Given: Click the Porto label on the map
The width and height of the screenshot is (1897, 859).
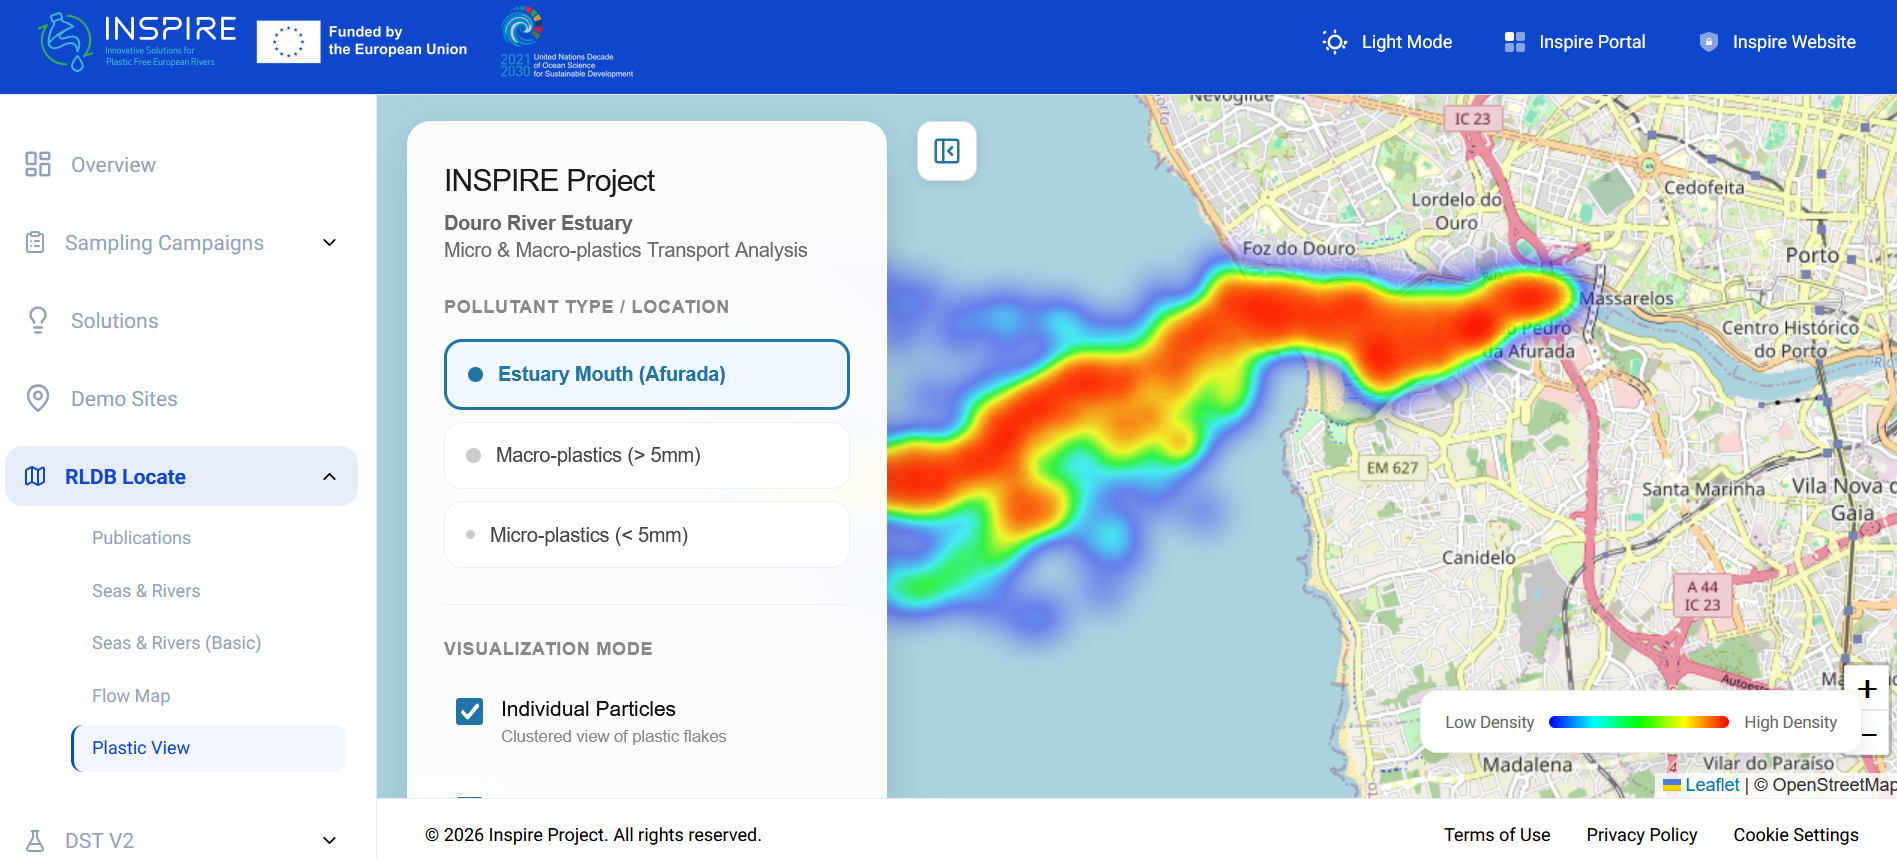Looking at the screenshot, I should point(1812,255).
